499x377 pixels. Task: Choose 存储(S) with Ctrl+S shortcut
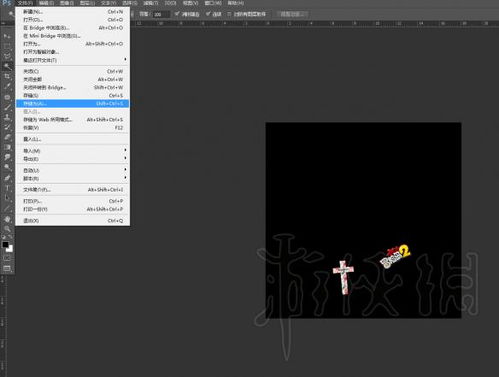coord(73,95)
